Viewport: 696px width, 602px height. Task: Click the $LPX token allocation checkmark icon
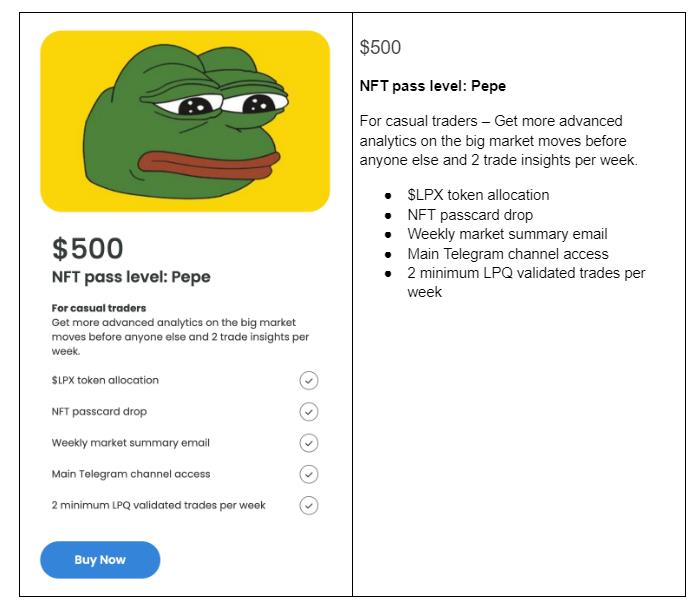[308, 380]
